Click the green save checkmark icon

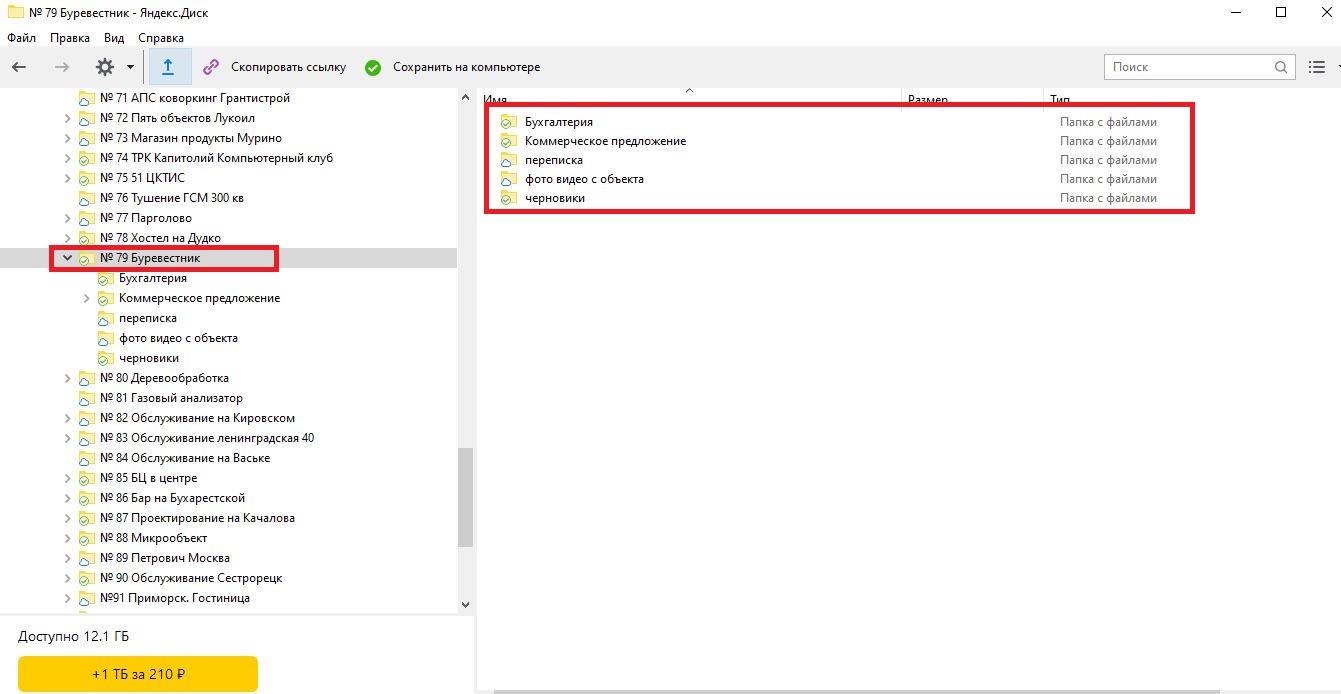click(373, 68)
